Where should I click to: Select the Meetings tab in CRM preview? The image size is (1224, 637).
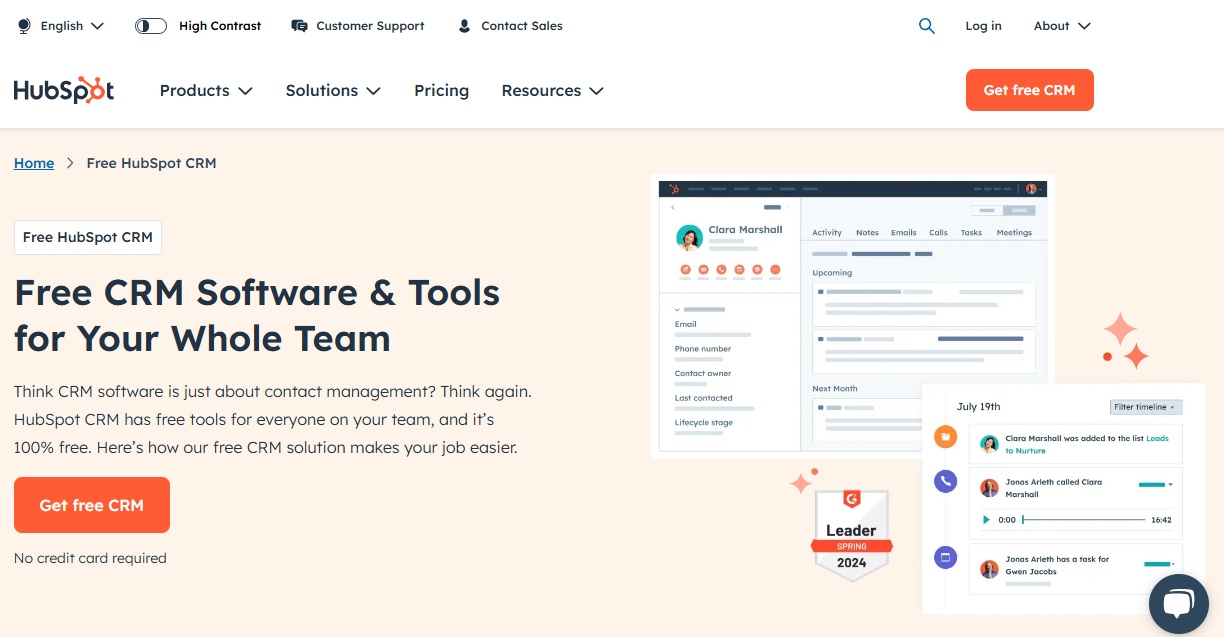[1014, 232]
